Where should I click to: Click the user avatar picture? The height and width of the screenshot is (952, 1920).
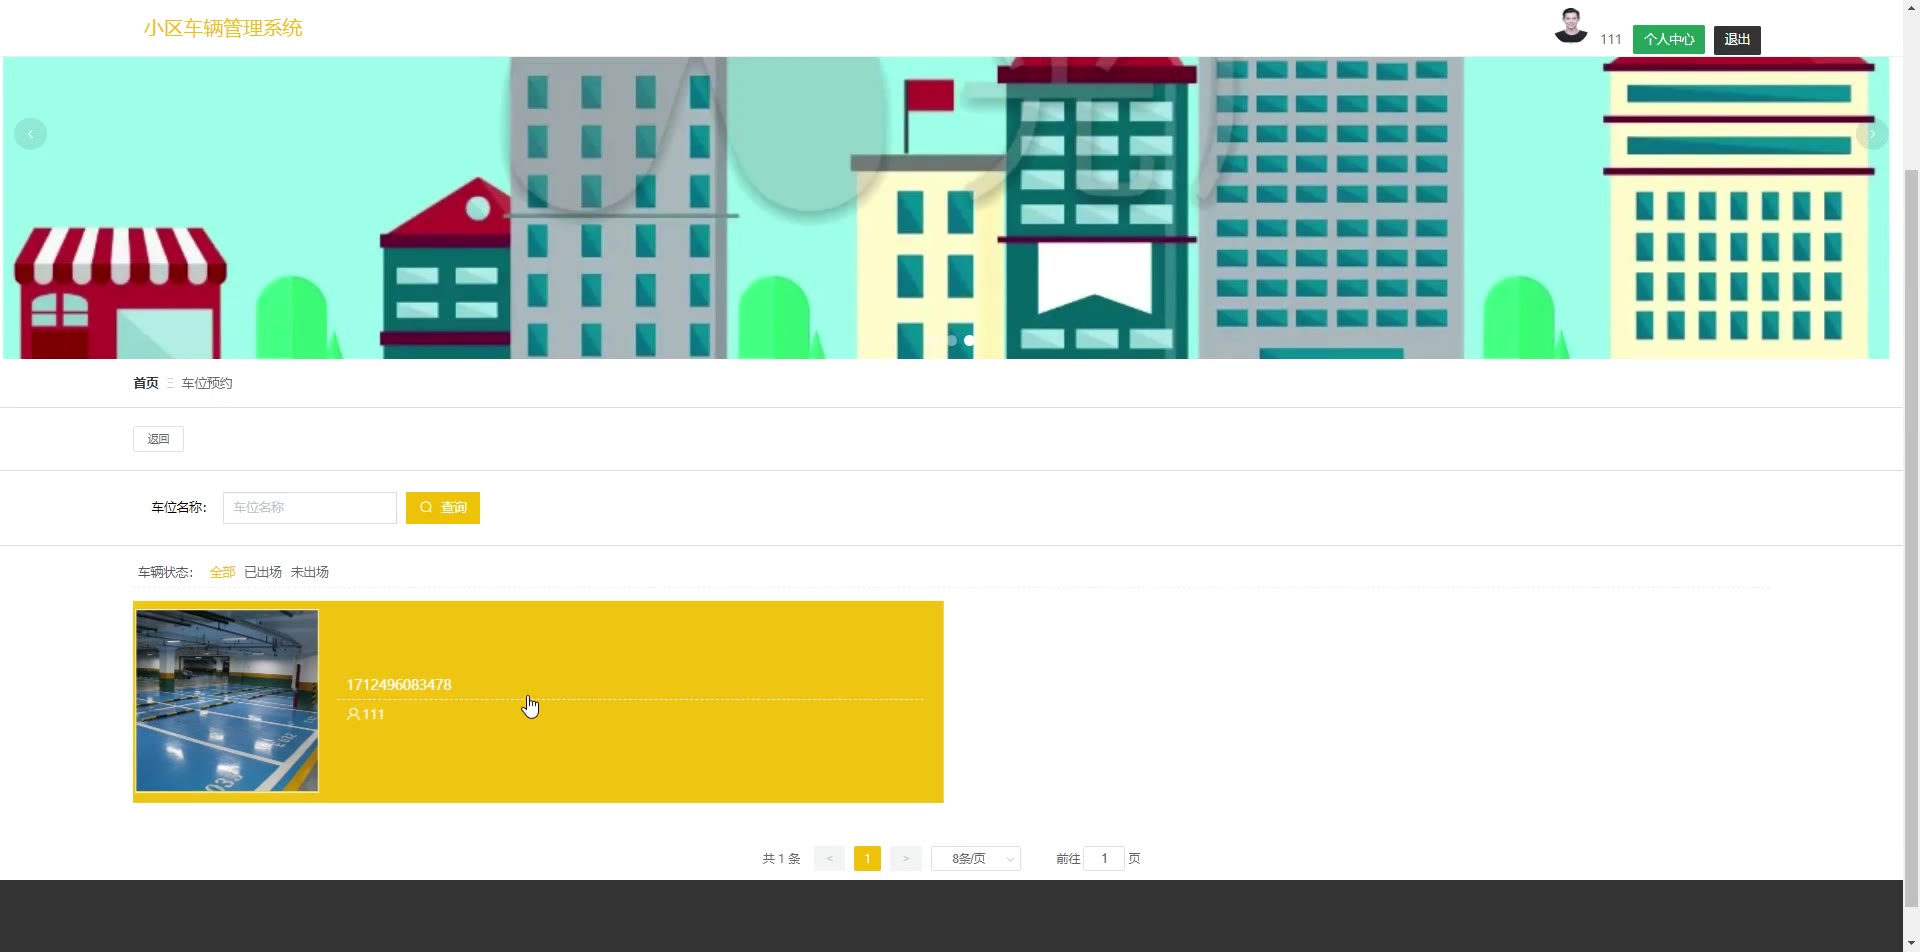coord(1570,26)
